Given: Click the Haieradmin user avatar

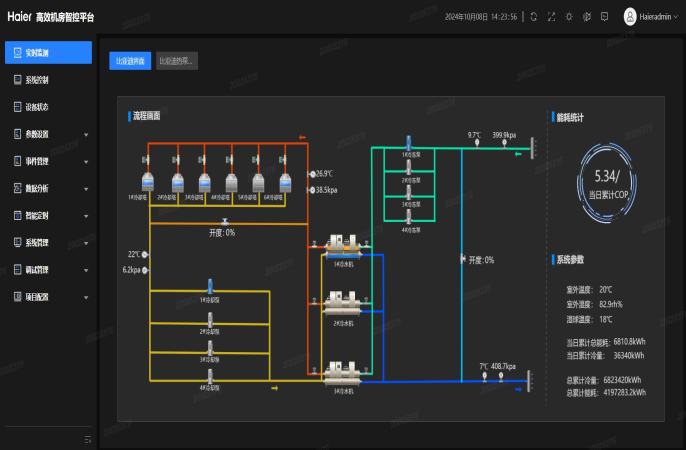Looking at the screenshot, I should click(630, 17).
